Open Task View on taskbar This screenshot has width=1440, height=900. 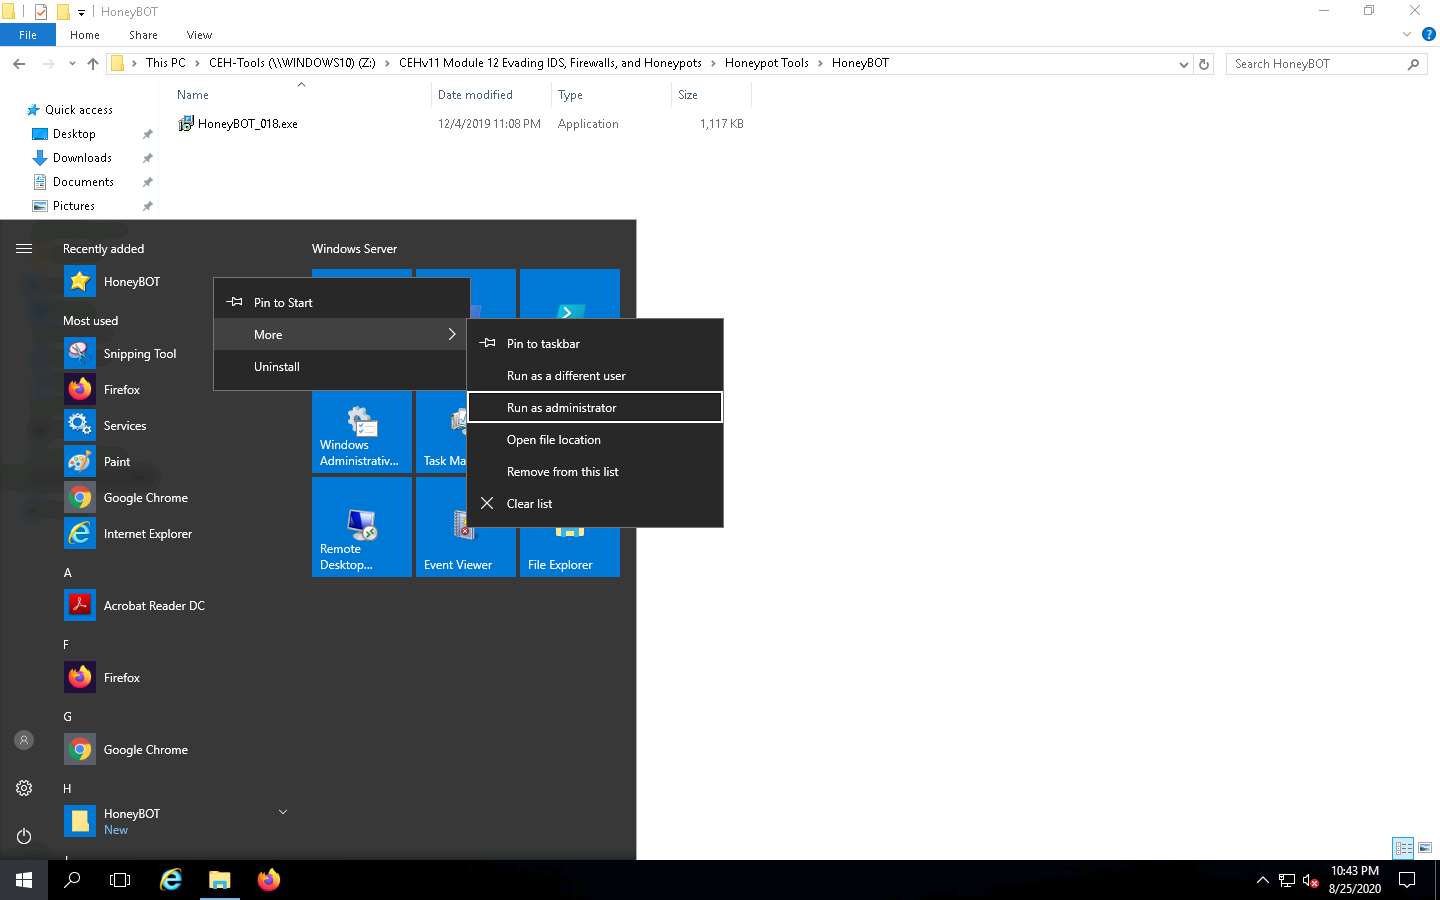[x=120, y=880]
